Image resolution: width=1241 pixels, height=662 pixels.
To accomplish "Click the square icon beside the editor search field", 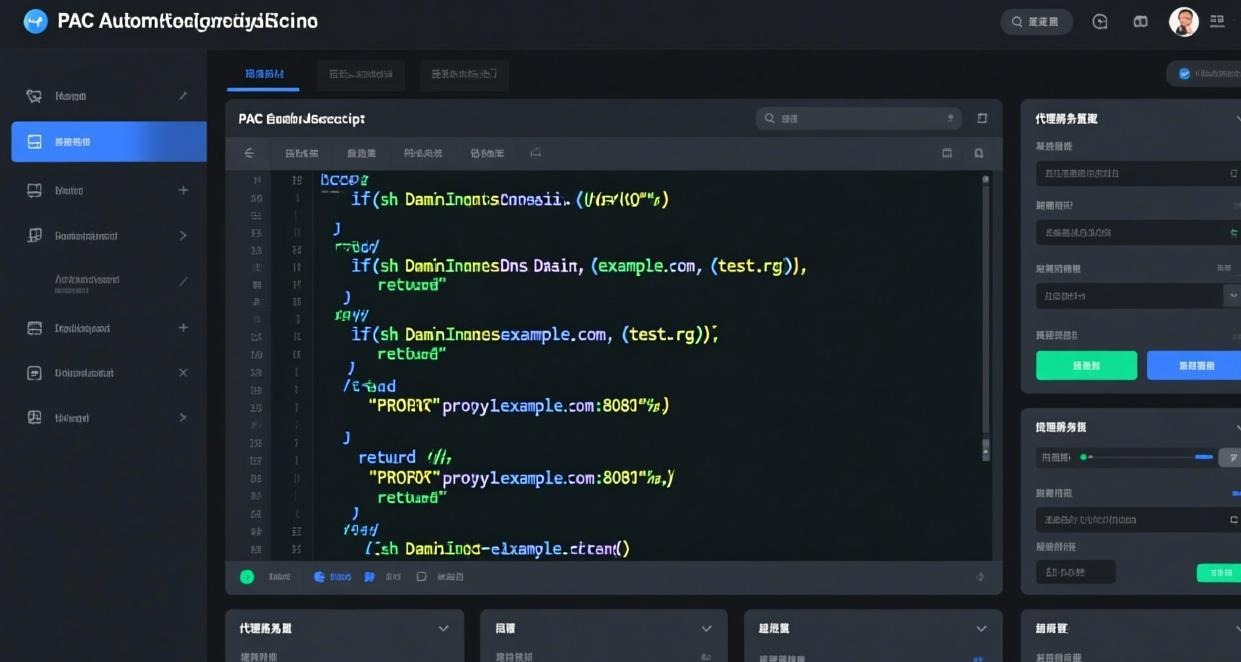I will pyautogui.click(x=982, y=118).
